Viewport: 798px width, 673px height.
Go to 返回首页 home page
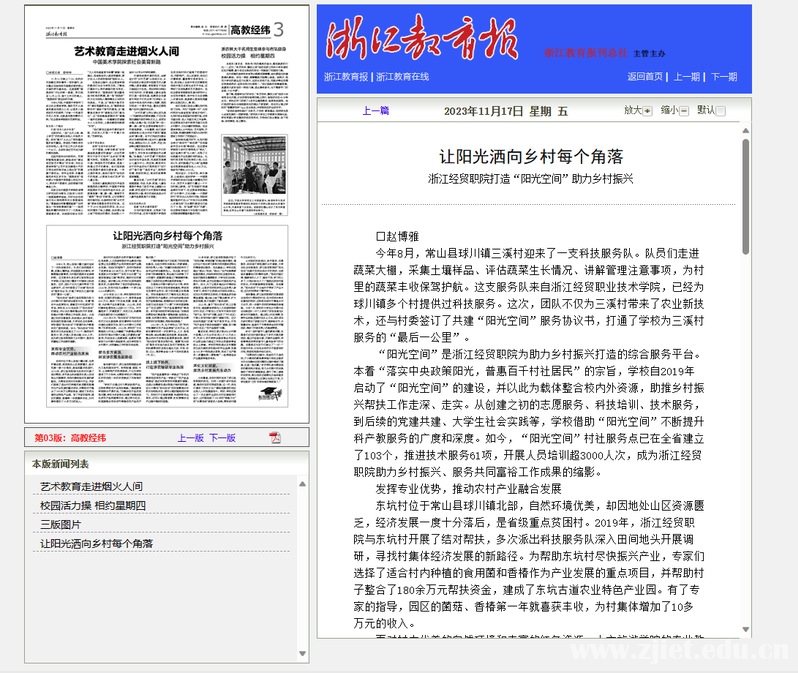pos(645,76)
